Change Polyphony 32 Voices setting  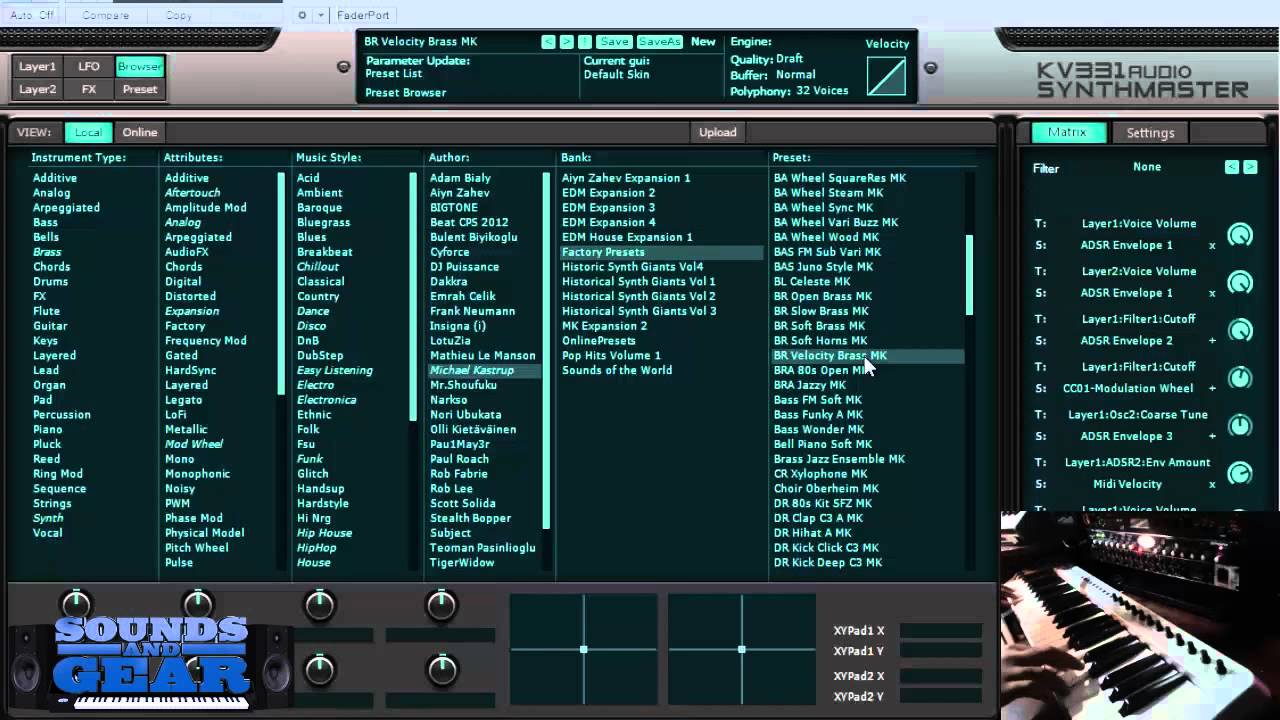[822, 91]
